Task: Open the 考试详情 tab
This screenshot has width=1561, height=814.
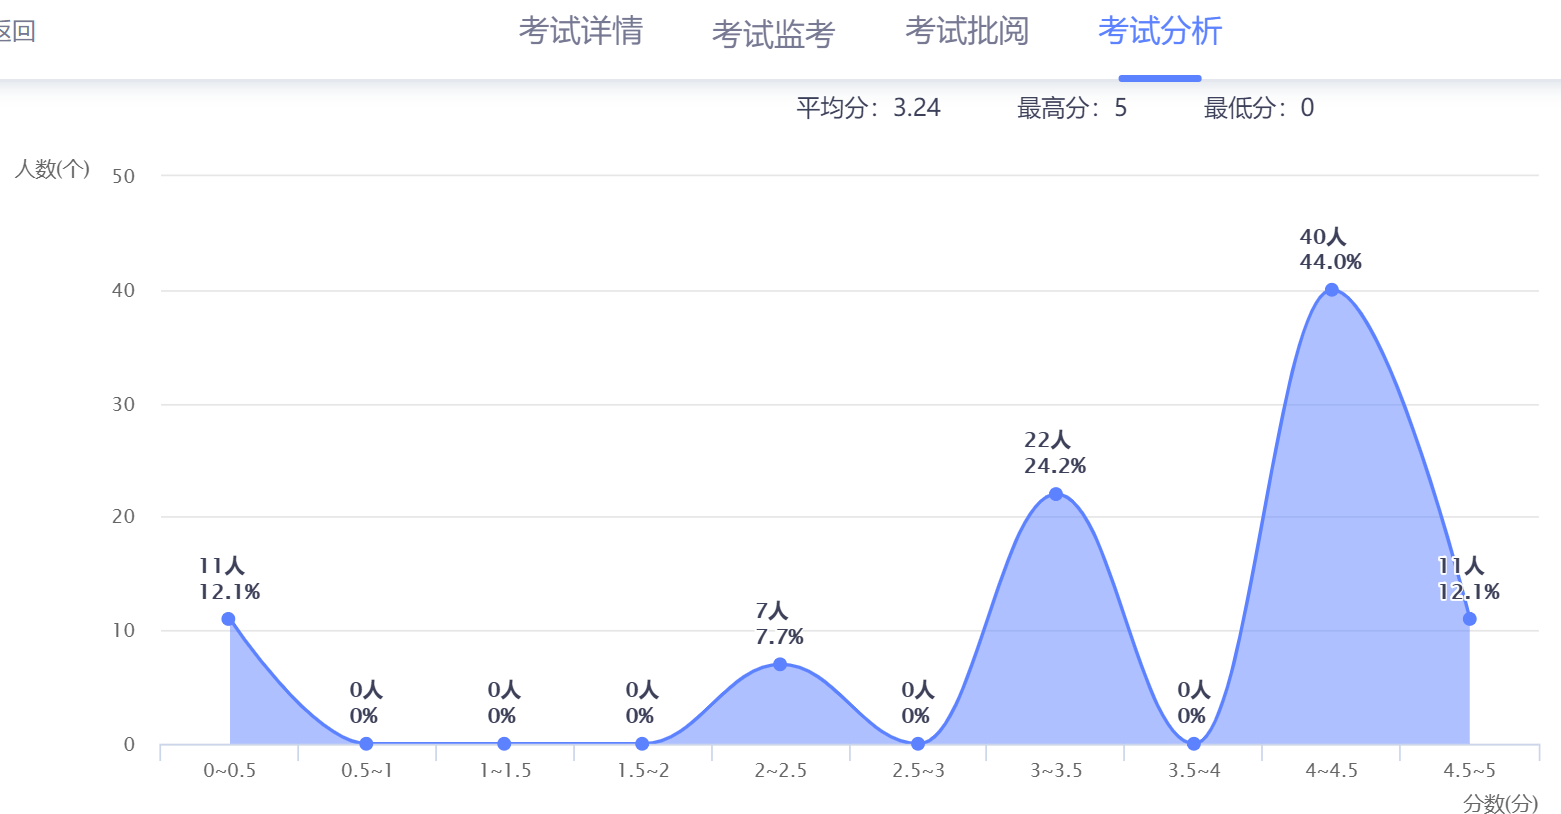Action: [x=580, y=32]
